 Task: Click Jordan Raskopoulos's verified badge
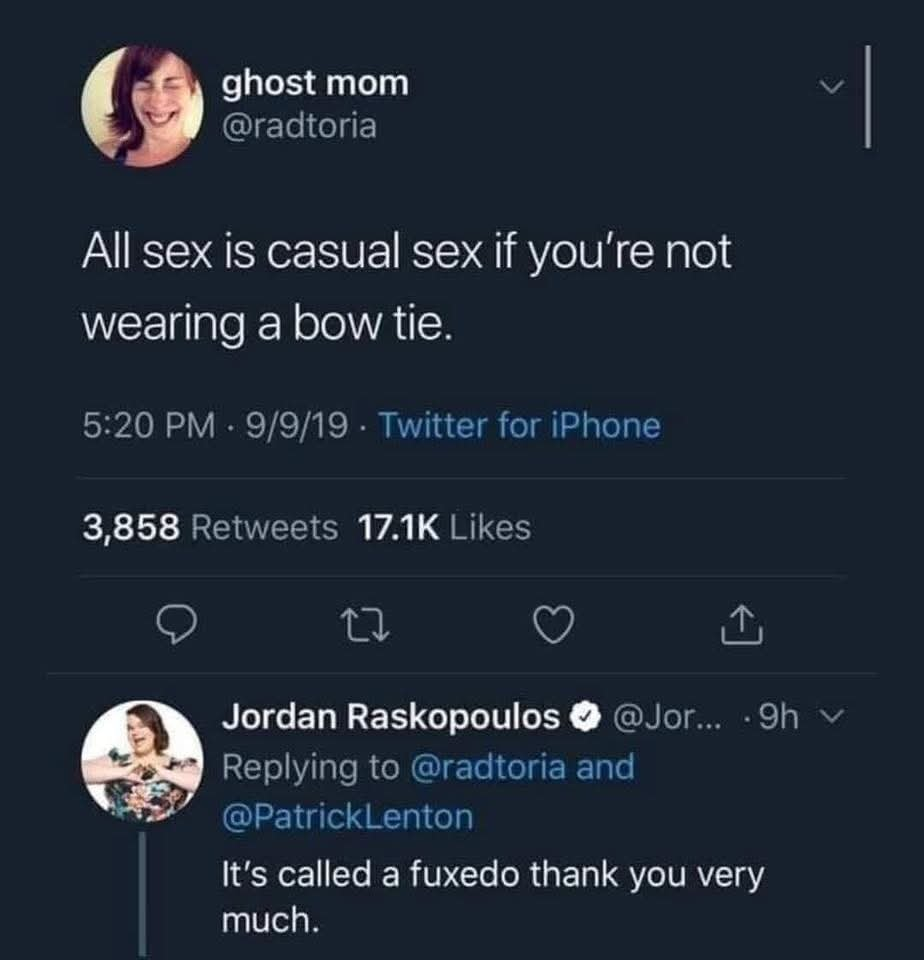click(584, 717)
